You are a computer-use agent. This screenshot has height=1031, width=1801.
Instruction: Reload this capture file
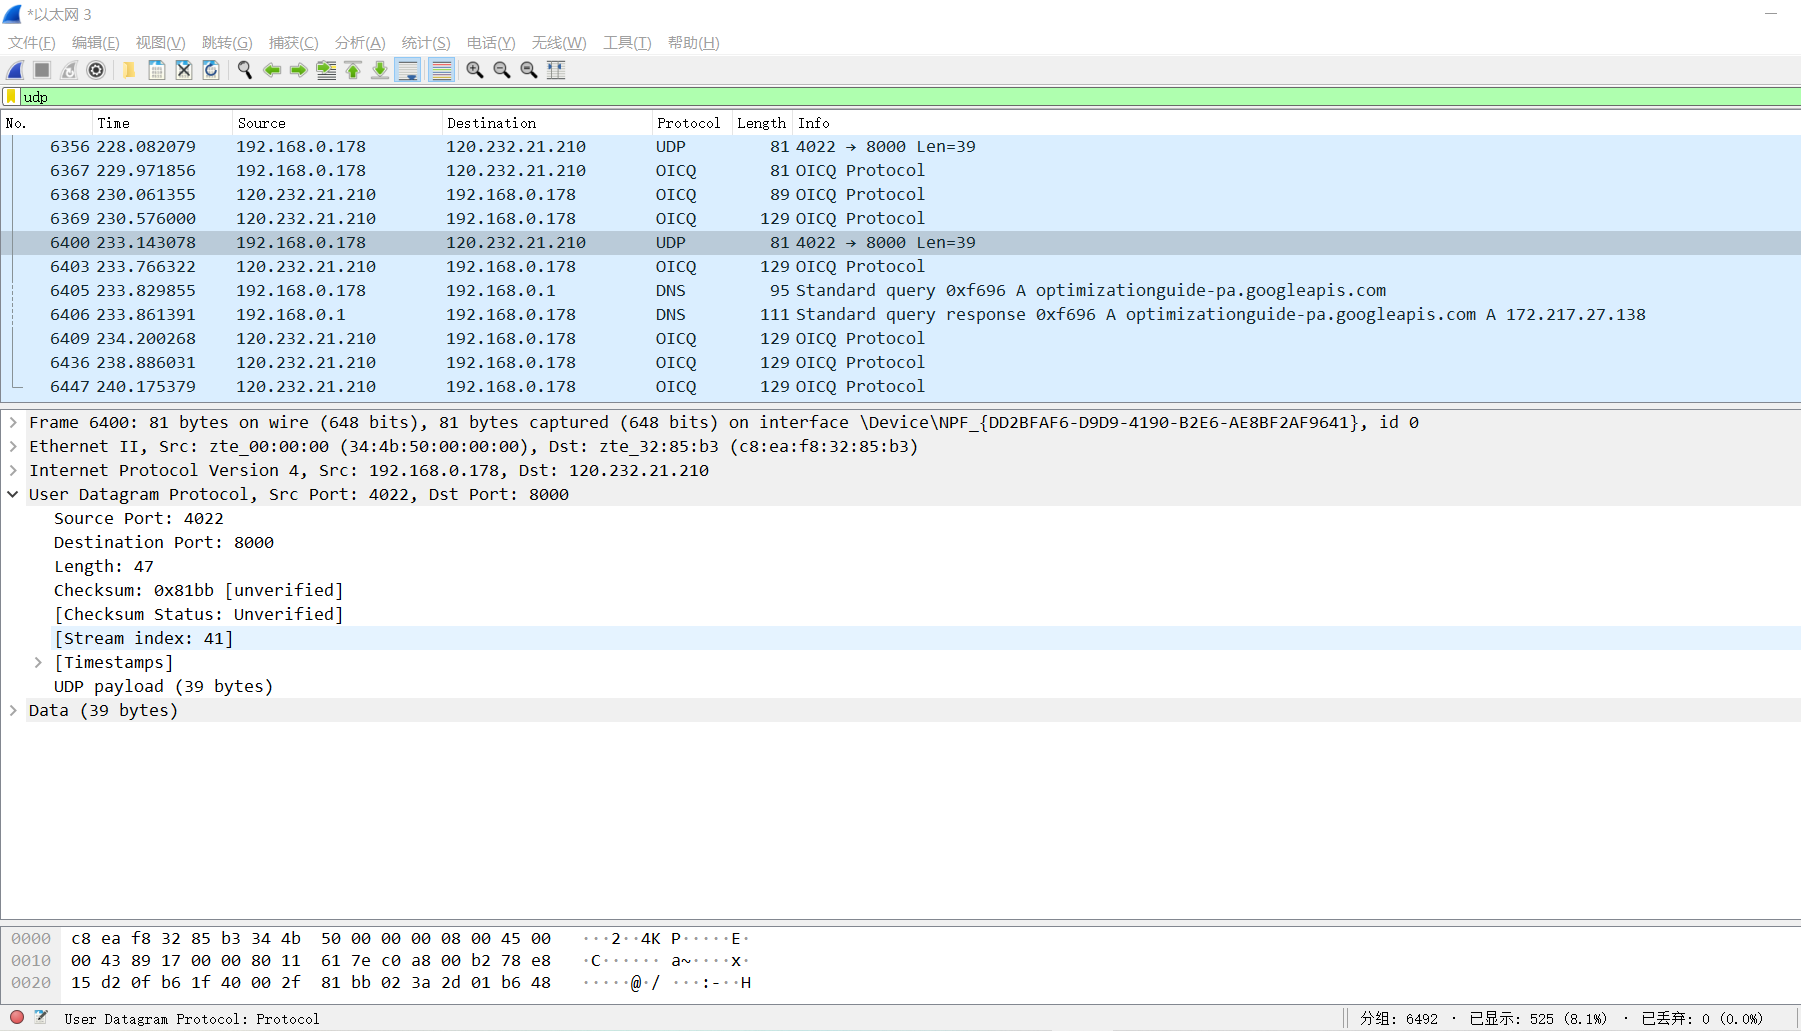tap(211, 70)
